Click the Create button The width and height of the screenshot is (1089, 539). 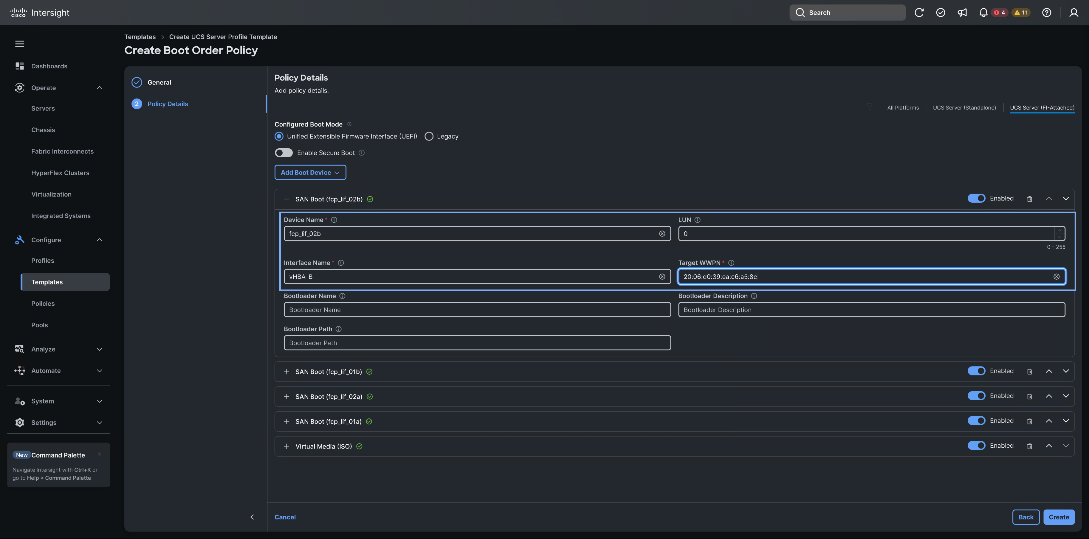pyautogui.click(x=1058, y=517)
